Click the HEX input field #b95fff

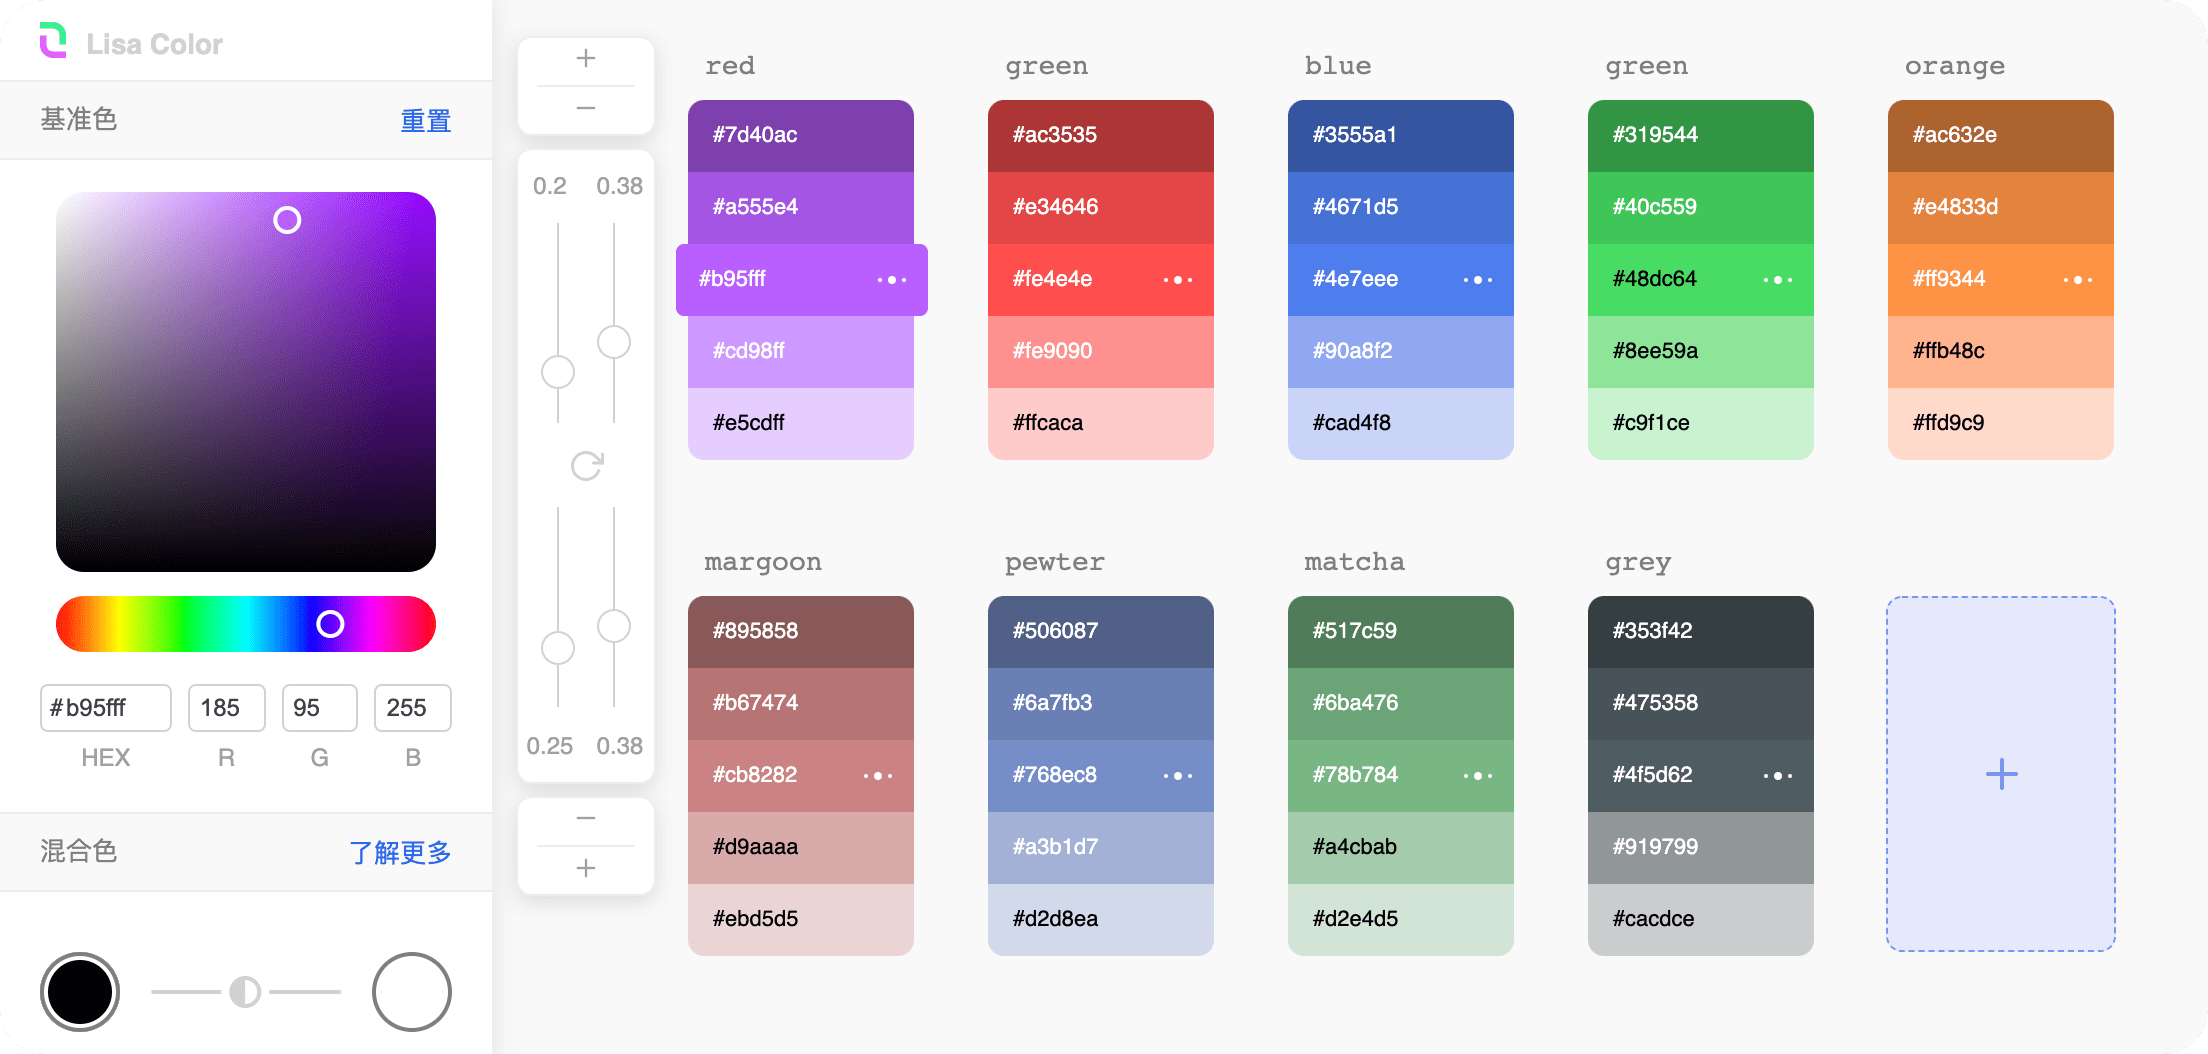pos(106,708)
